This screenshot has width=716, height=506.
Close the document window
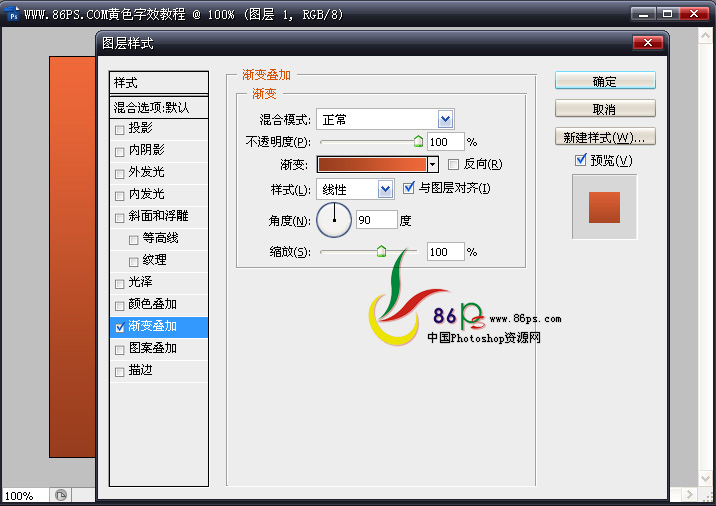694,14
